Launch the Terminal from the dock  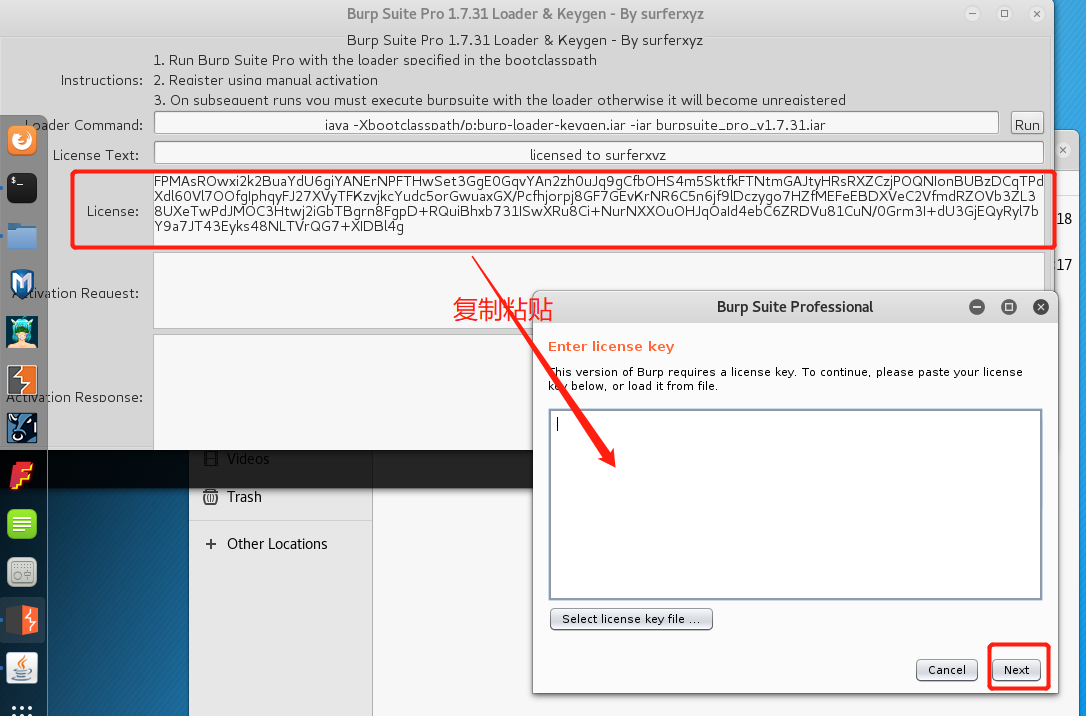(x=22, y=188)
